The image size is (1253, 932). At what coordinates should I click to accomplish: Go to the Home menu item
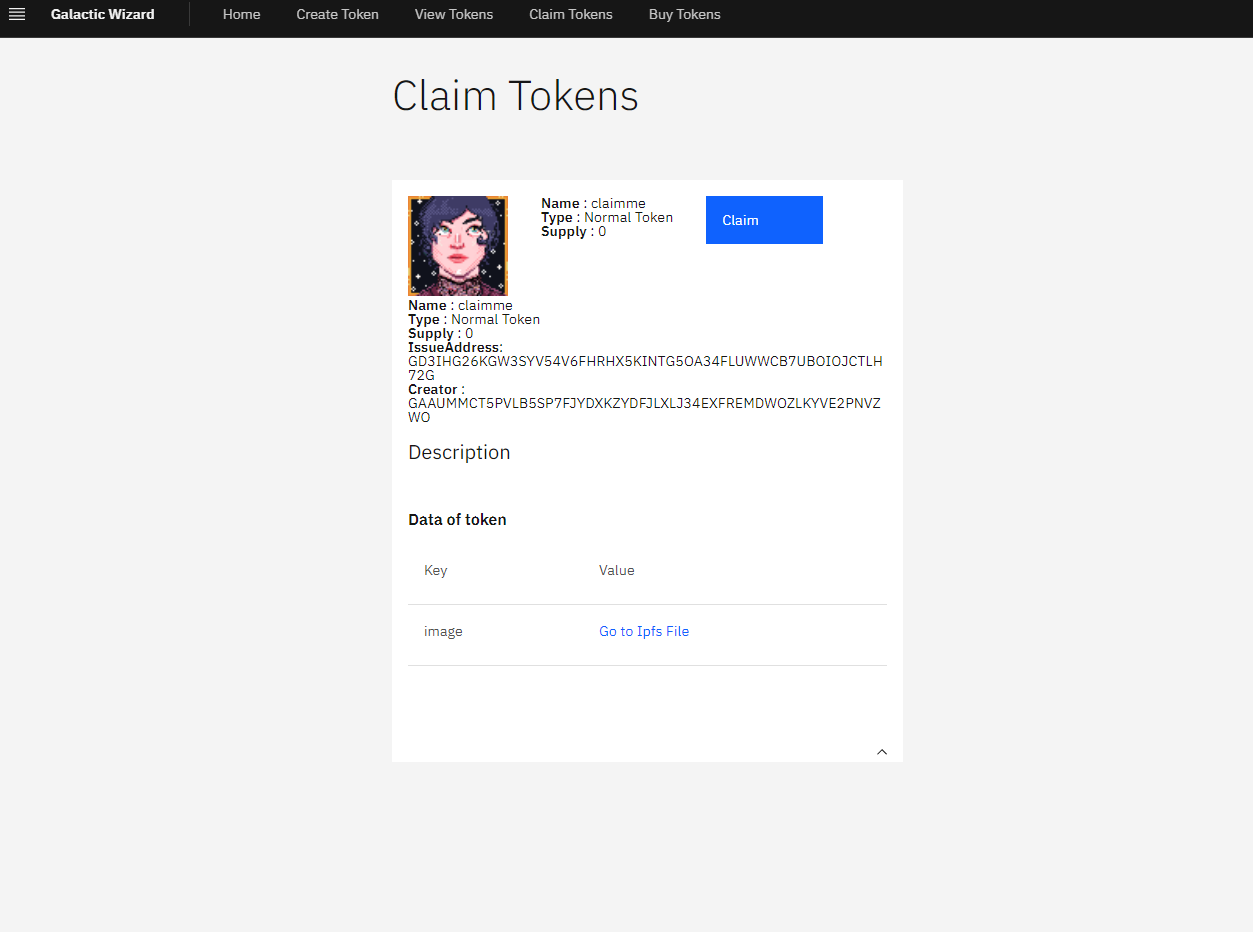[x=242, y=14]
